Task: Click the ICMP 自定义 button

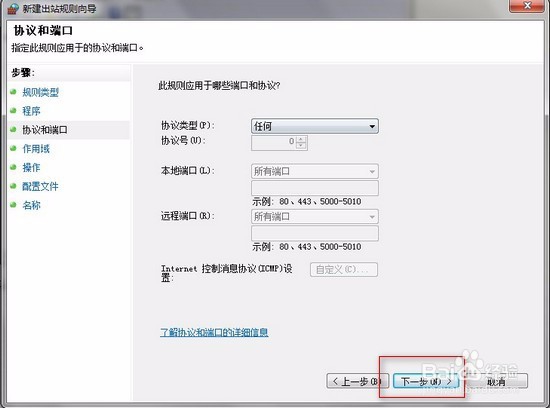Action: (x=344, y=269)
